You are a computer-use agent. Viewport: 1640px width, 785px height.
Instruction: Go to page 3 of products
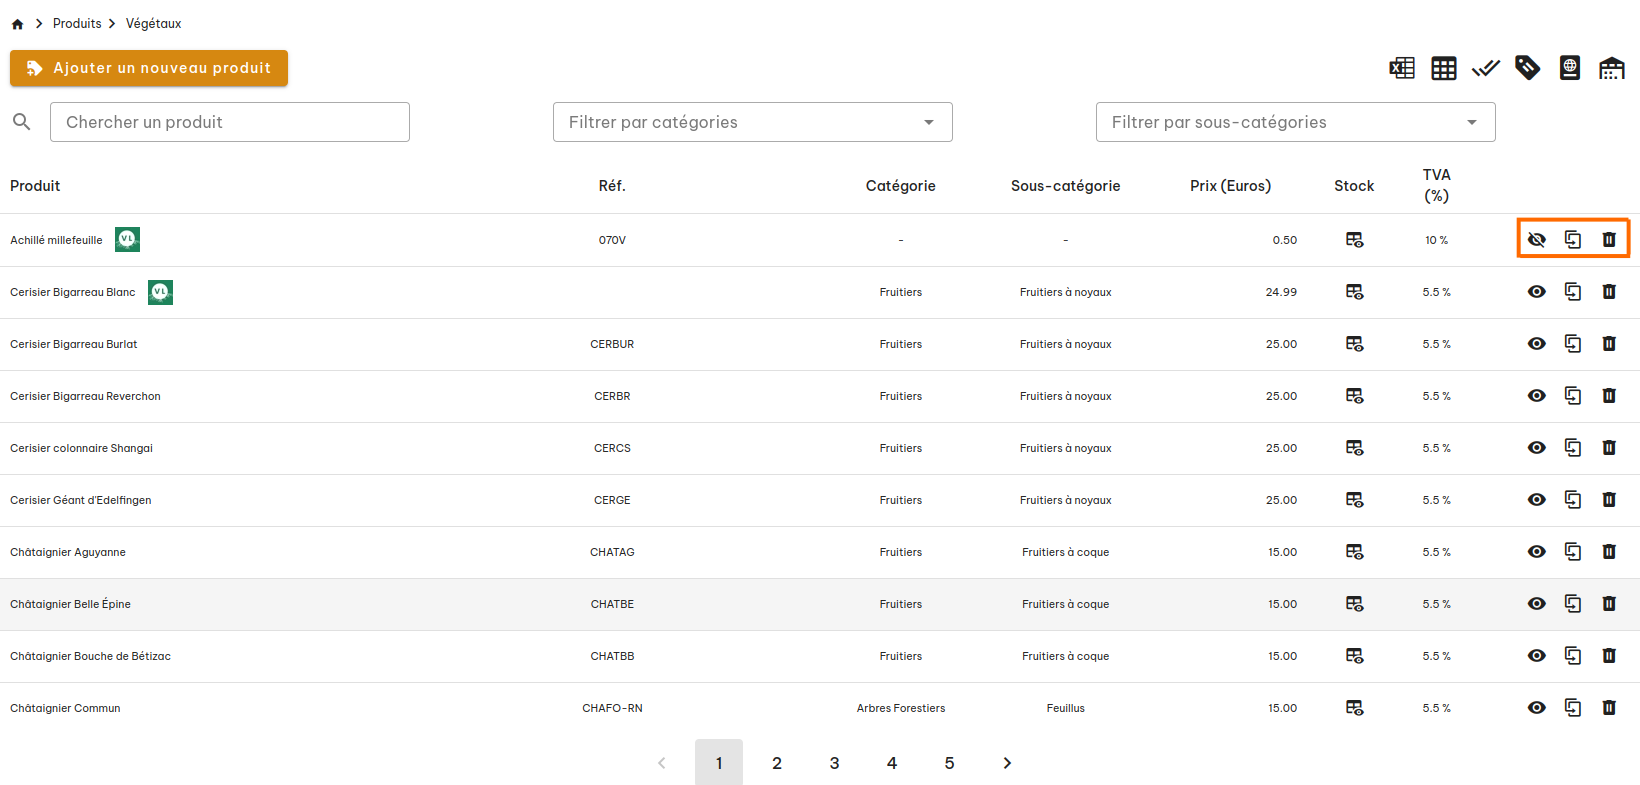pyautogui.click(x=834, y=763)
